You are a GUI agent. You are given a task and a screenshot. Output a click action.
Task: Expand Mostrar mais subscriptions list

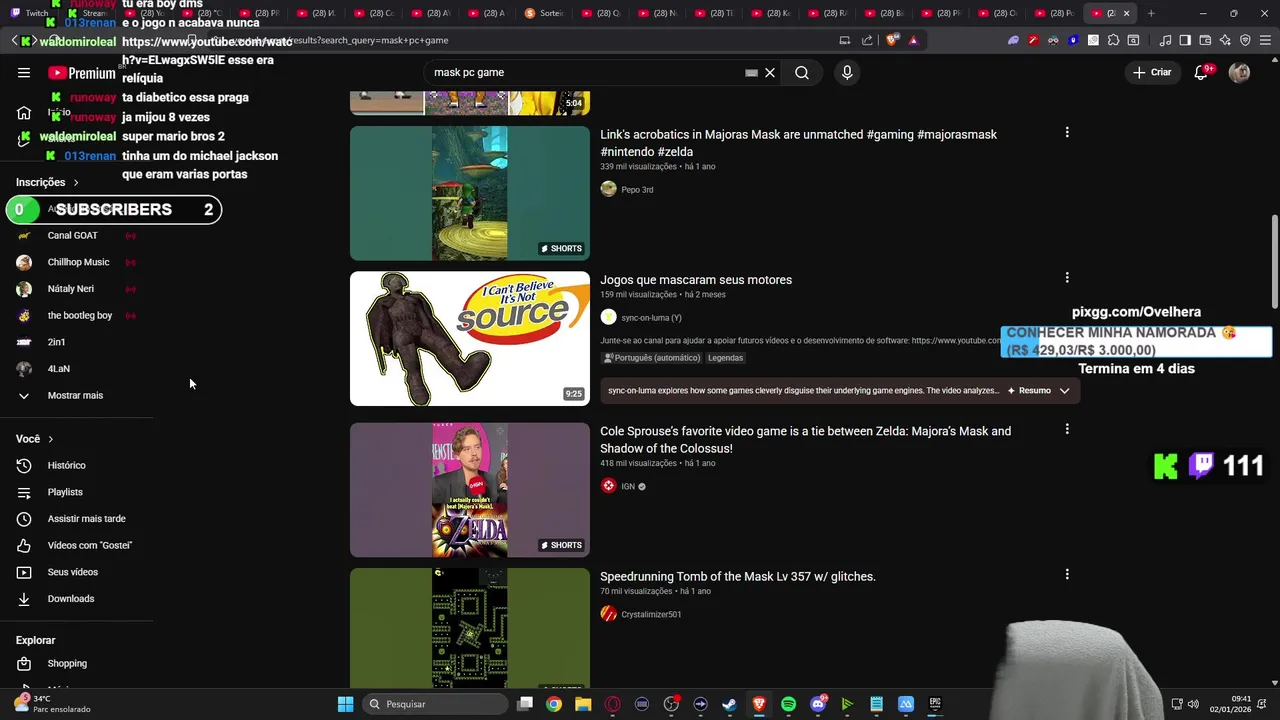pyautogui.click(x=76, y=396)
